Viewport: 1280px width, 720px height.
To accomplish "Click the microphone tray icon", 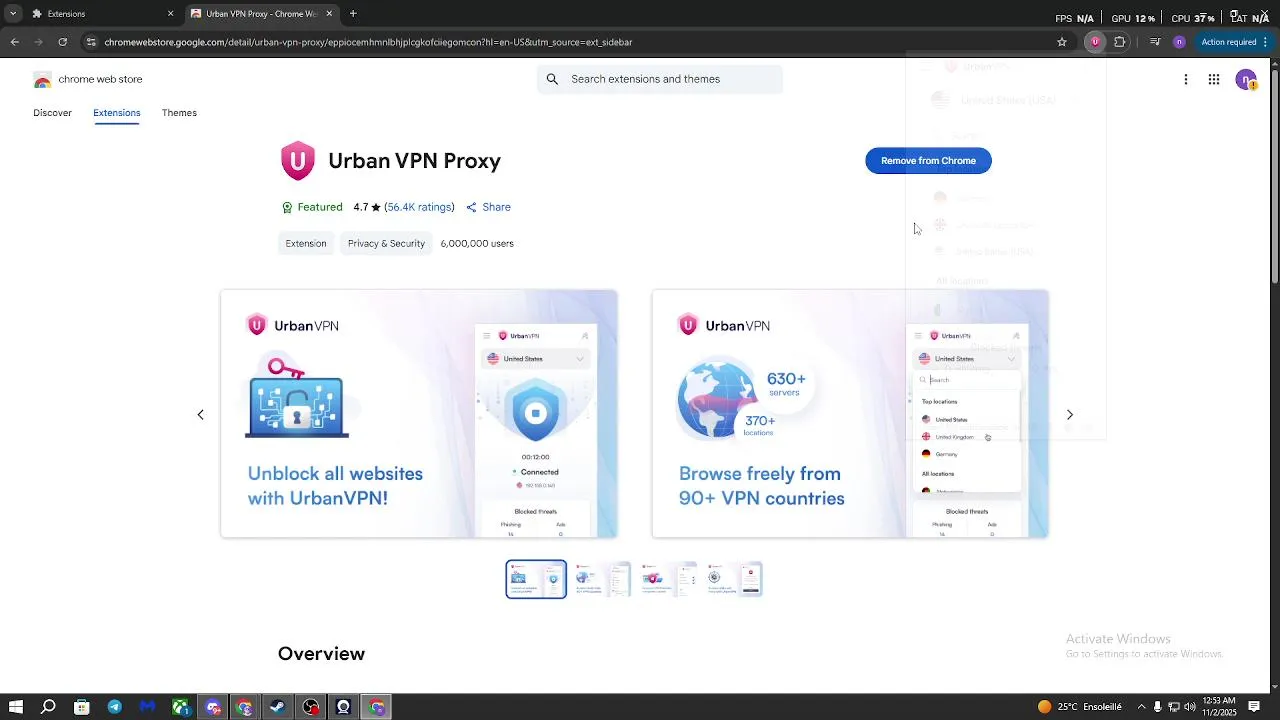I will 1158,707.
